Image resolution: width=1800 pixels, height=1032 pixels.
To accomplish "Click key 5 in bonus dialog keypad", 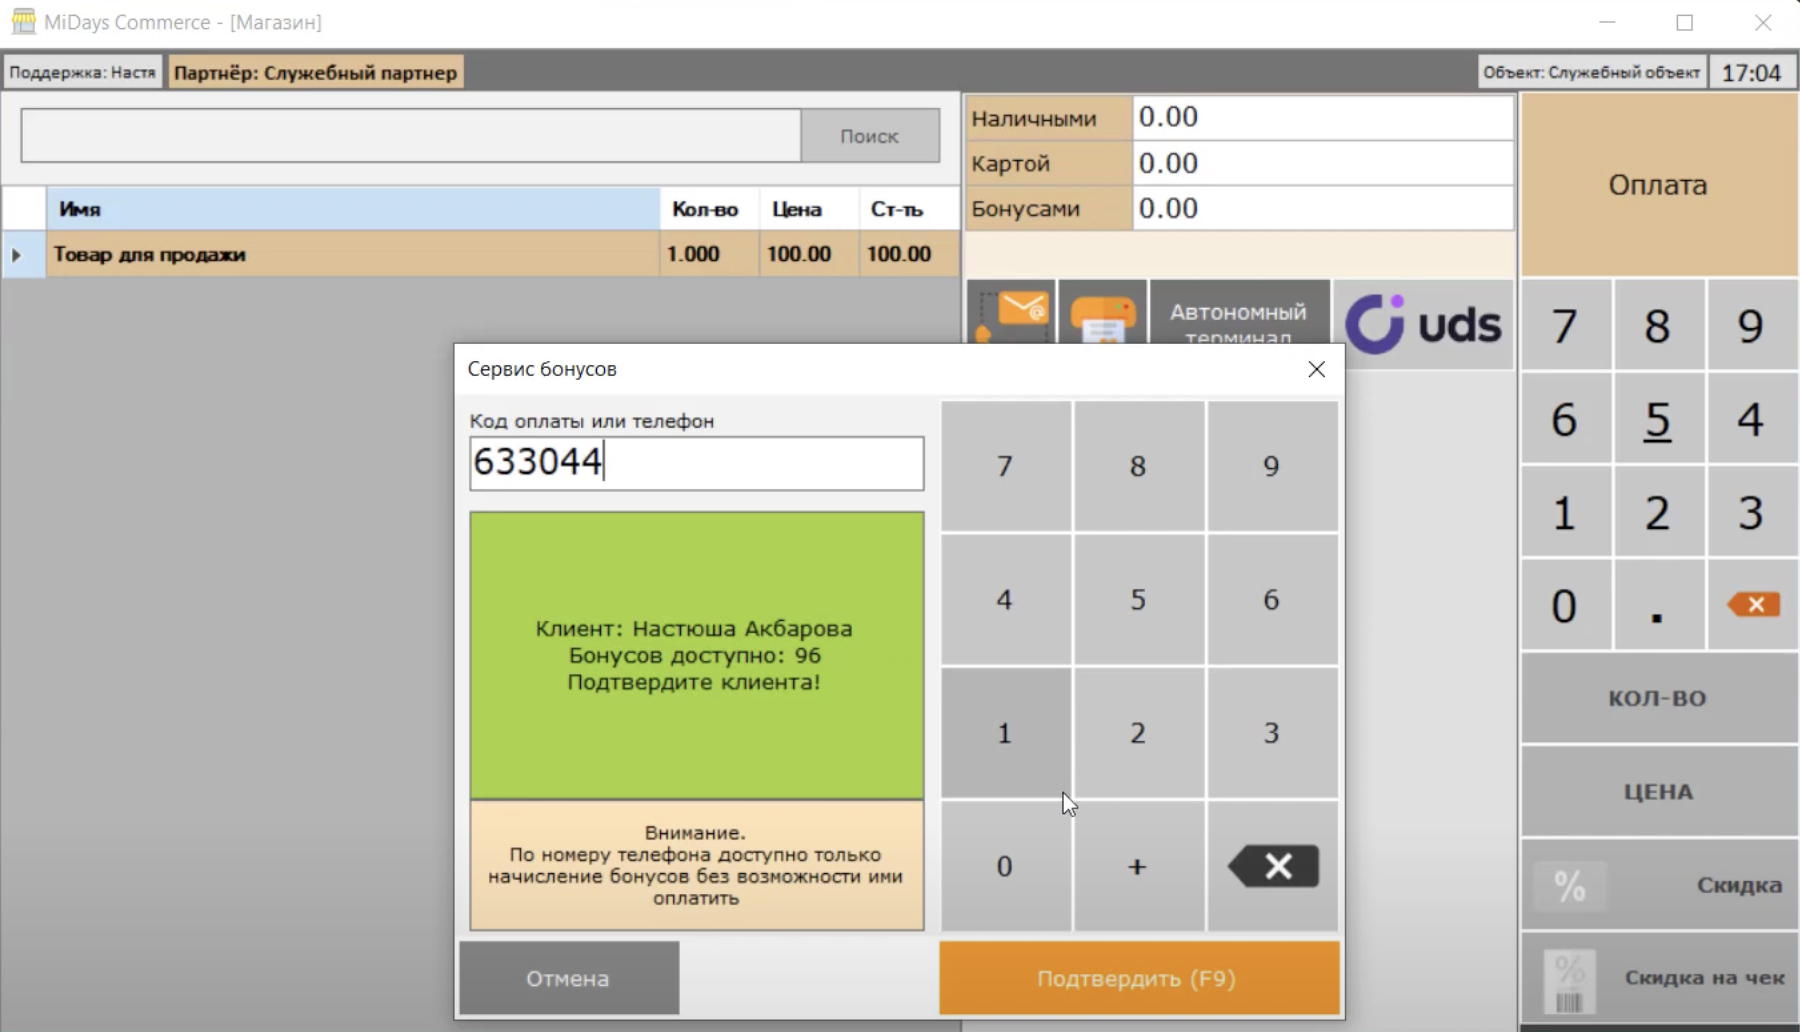I will [x=1138, y=600].
